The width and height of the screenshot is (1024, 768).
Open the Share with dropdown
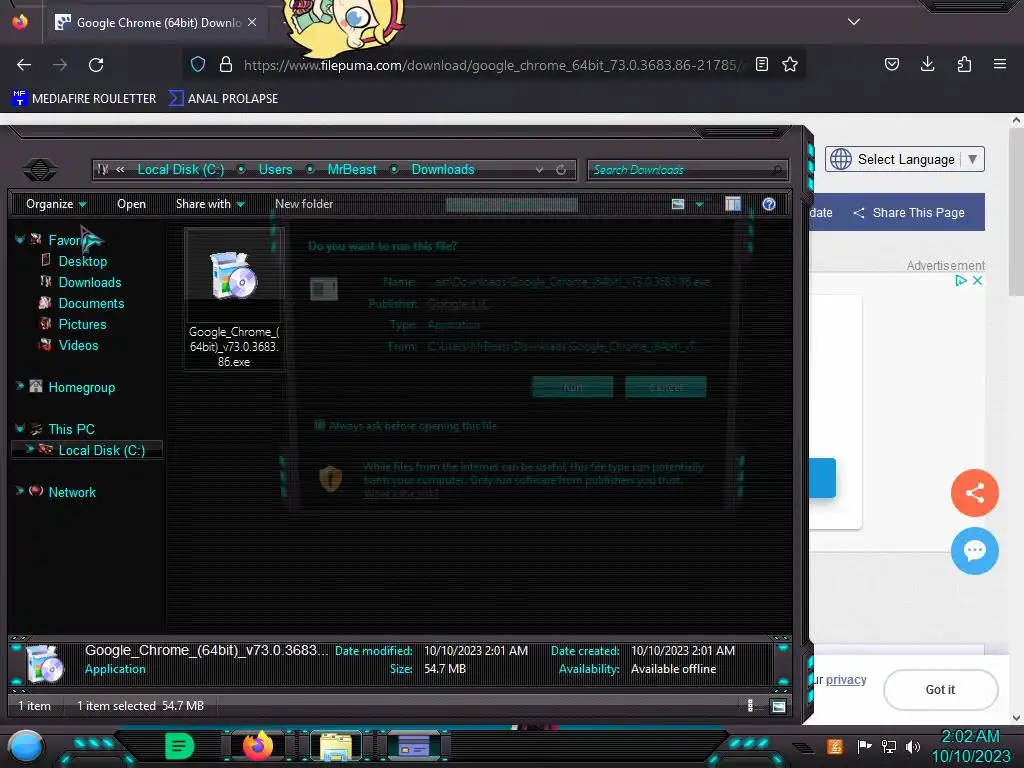click(x=210, y=204)
